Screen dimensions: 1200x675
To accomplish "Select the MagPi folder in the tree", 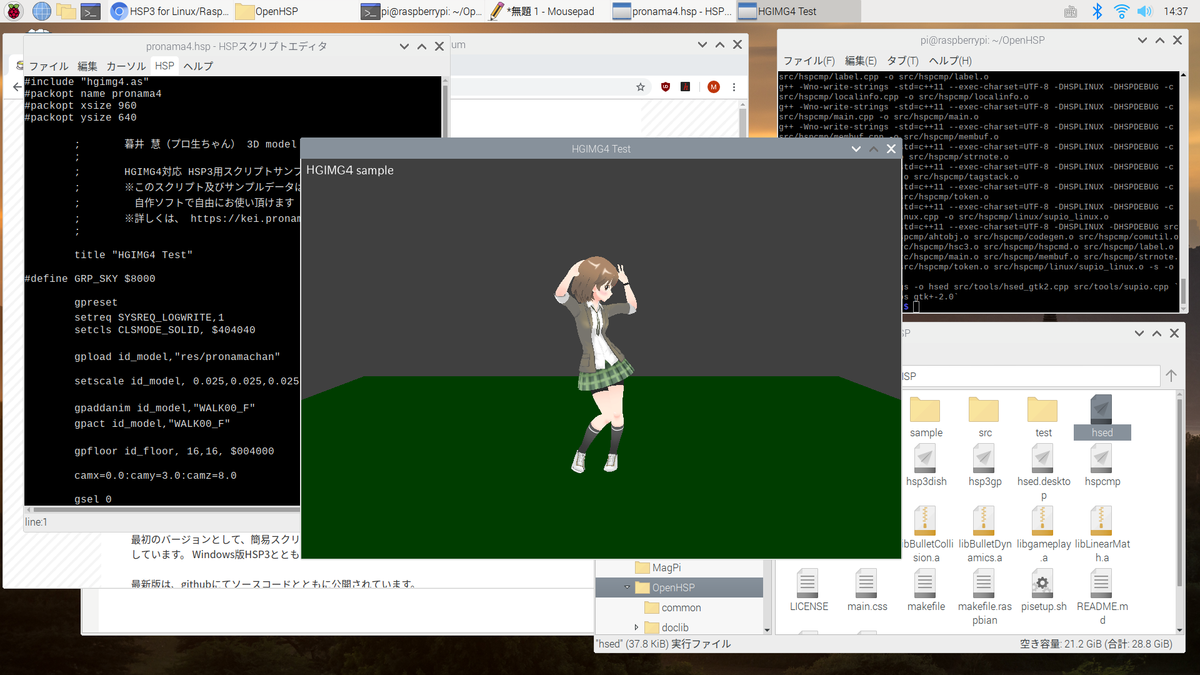I will [658, 567].
